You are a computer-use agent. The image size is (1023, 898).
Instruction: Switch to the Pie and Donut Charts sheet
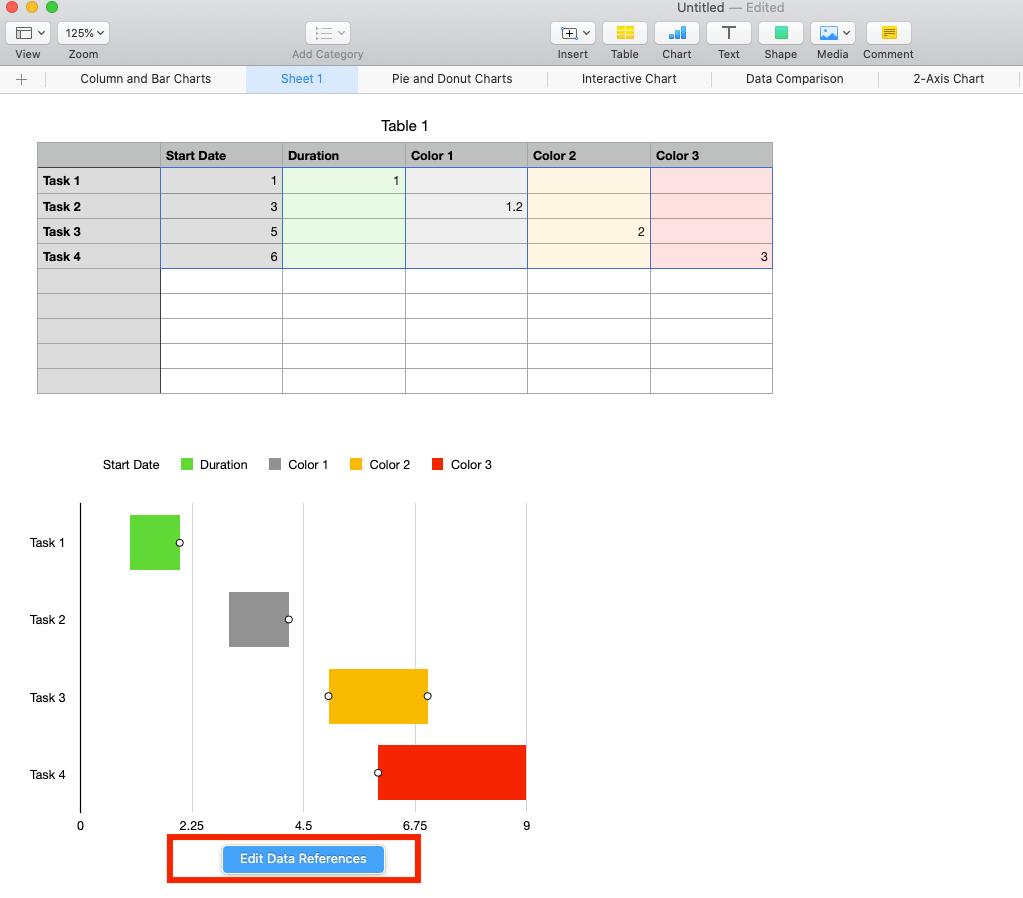click(452, 78)
